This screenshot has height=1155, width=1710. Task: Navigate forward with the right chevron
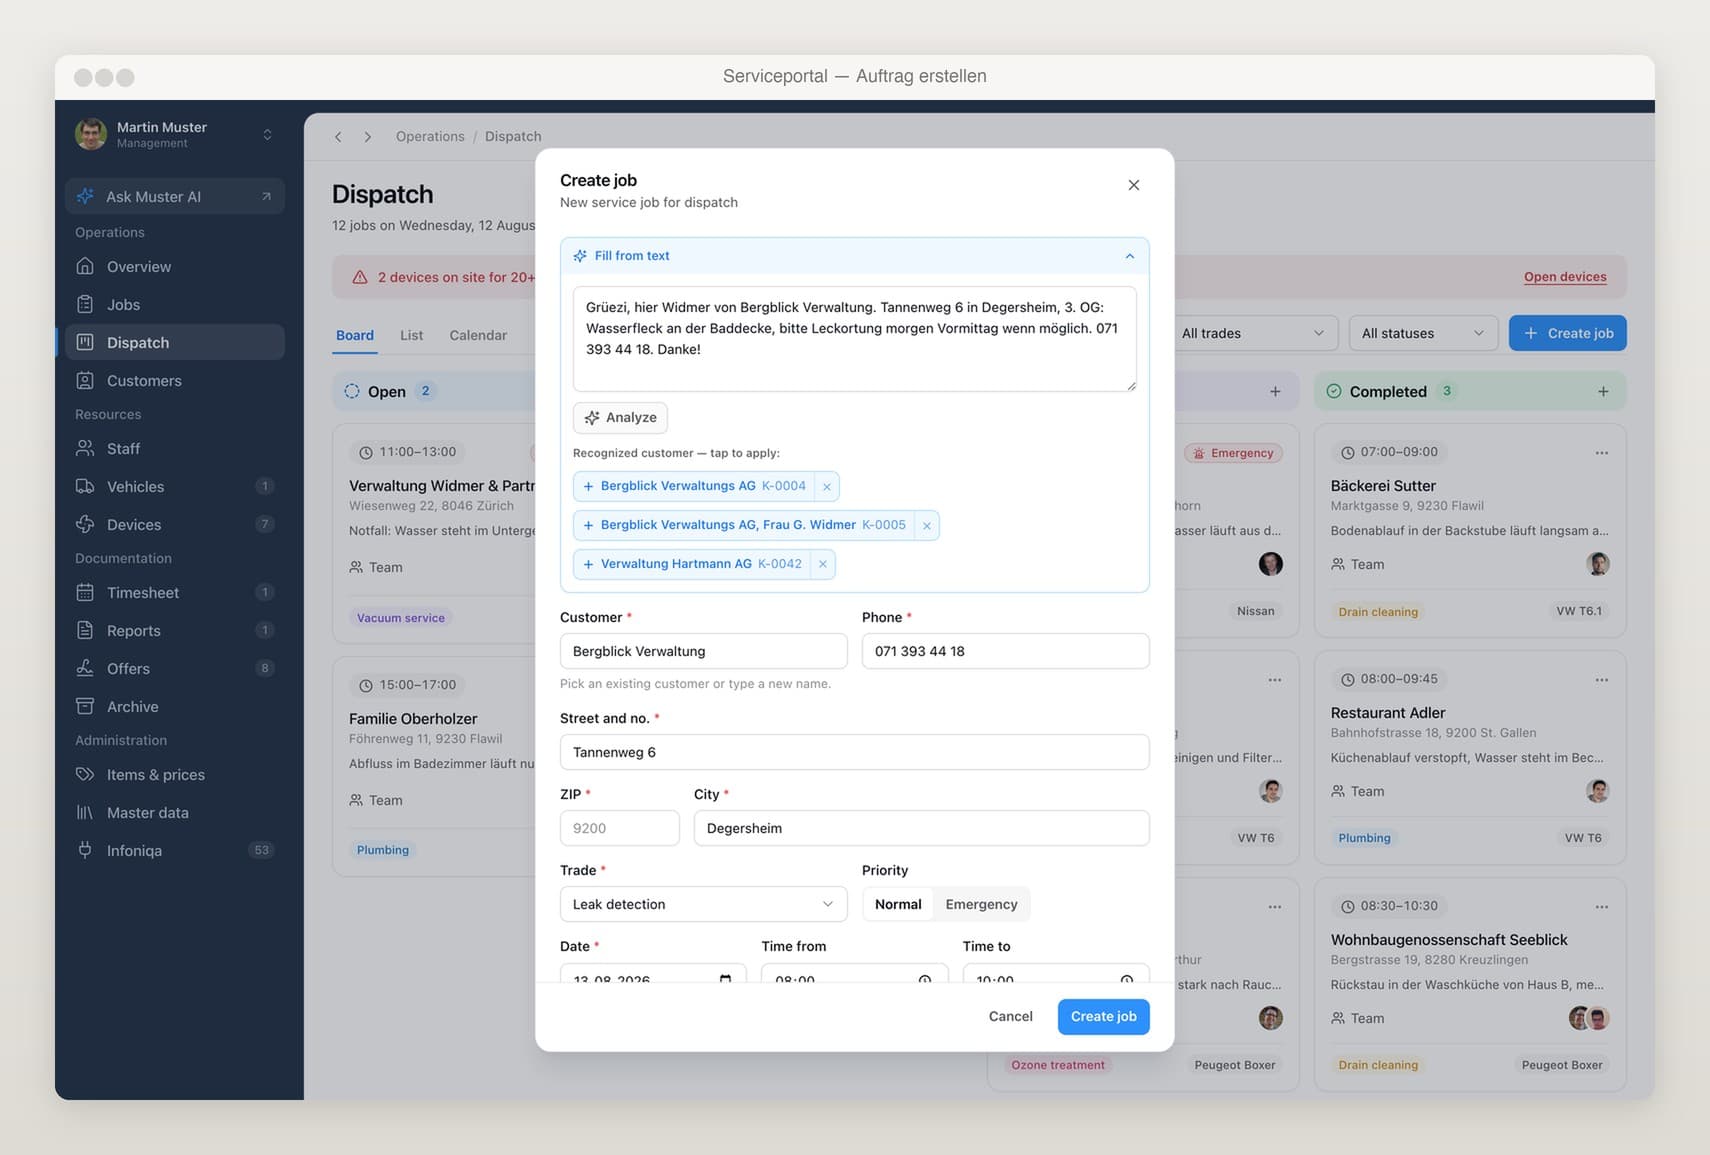tap(368, 136)
